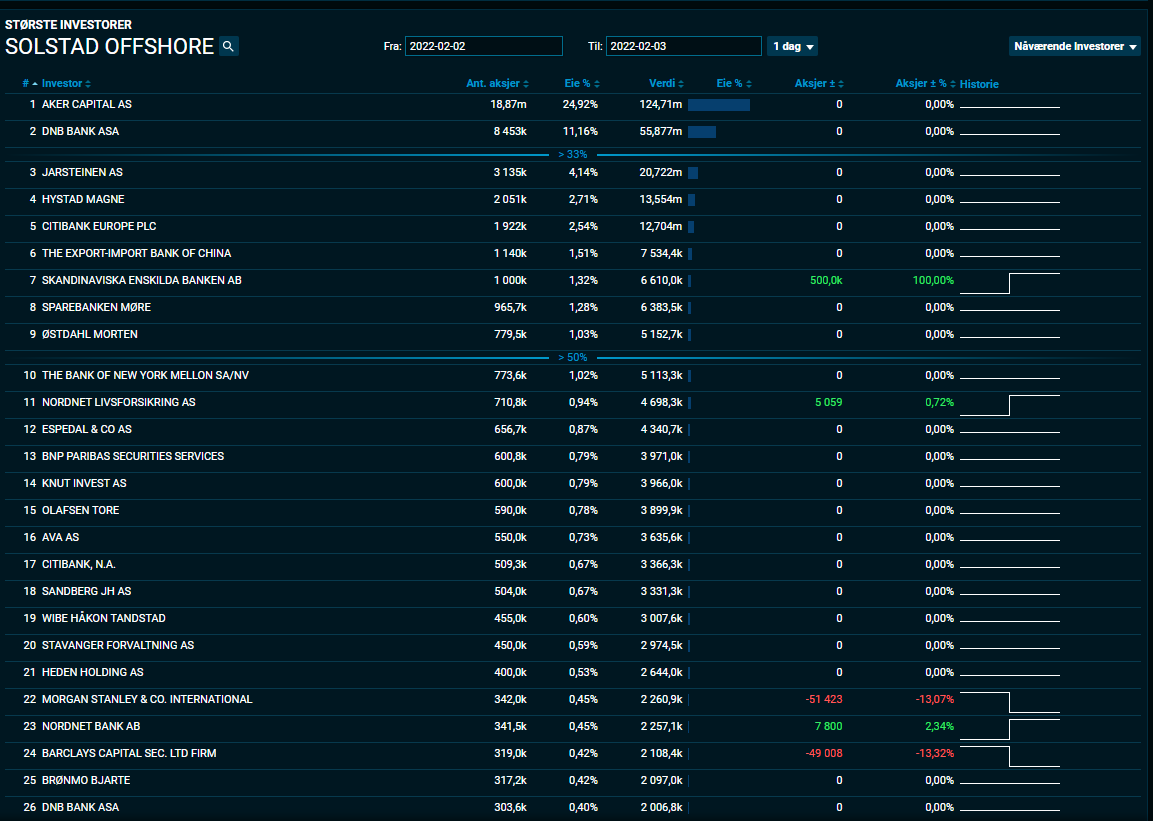Select BARCLAYS CAPITAL SEC. LTD FIRM
This screenshot has width=1153, height=821.
tap(129, 754)
